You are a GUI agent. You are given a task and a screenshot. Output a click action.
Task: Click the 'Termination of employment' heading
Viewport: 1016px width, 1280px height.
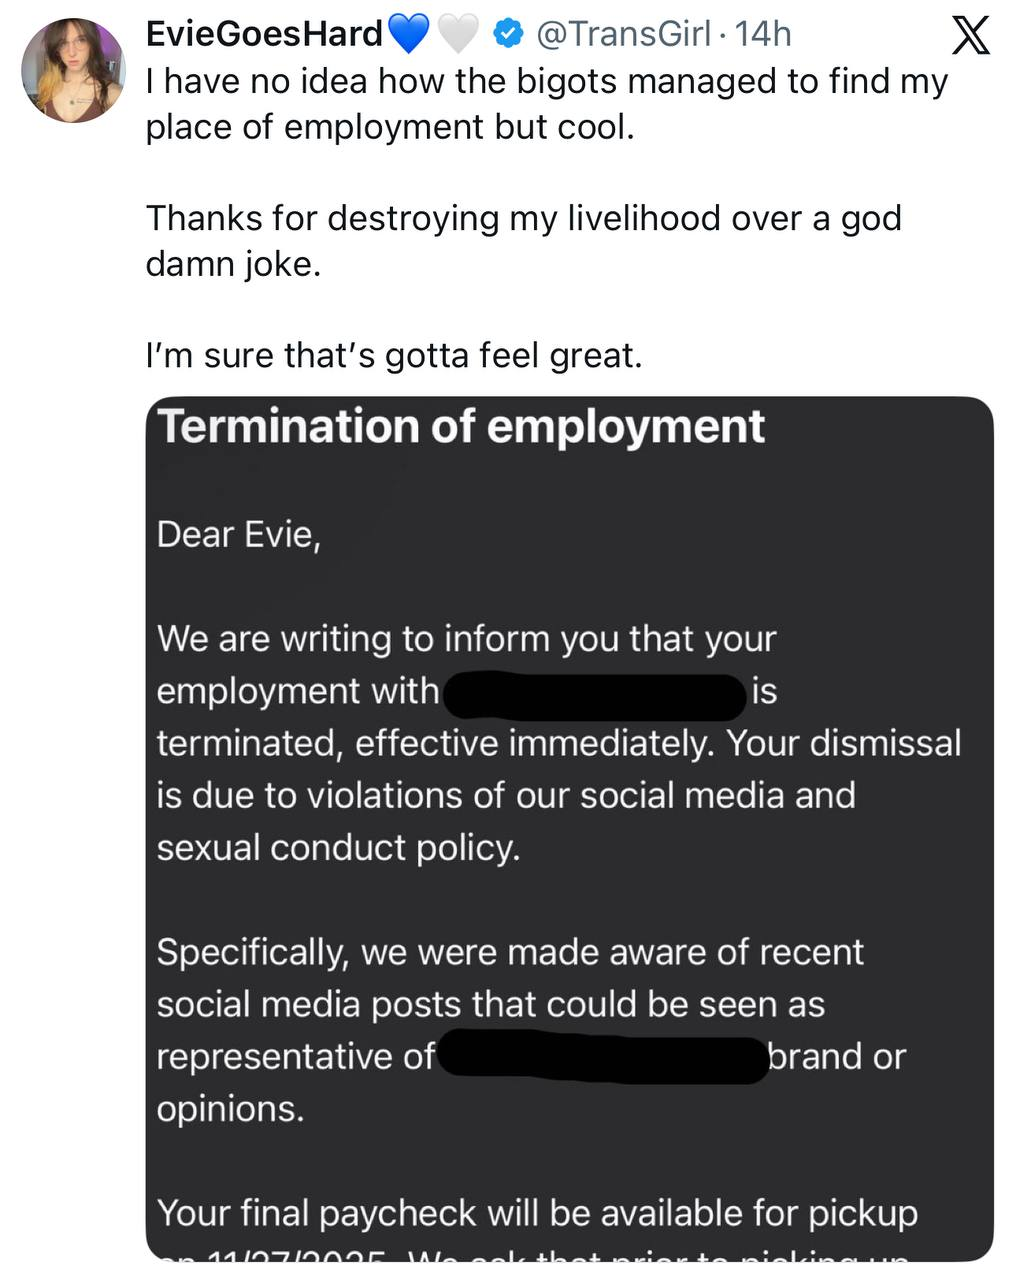[462, 427]
